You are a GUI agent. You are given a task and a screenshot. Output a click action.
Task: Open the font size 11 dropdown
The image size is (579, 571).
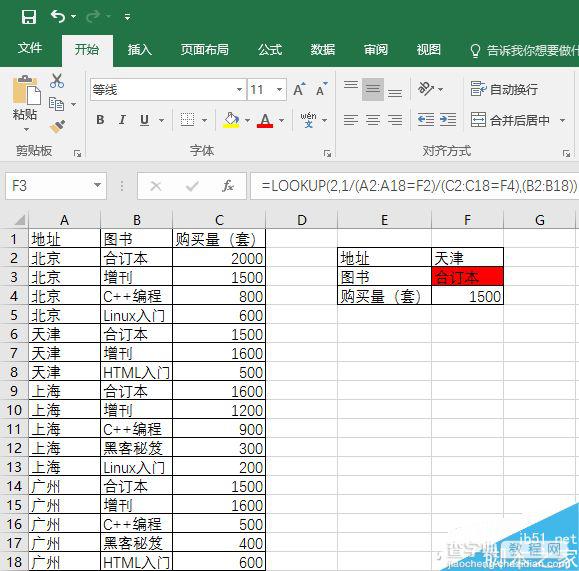click(280, 89)
